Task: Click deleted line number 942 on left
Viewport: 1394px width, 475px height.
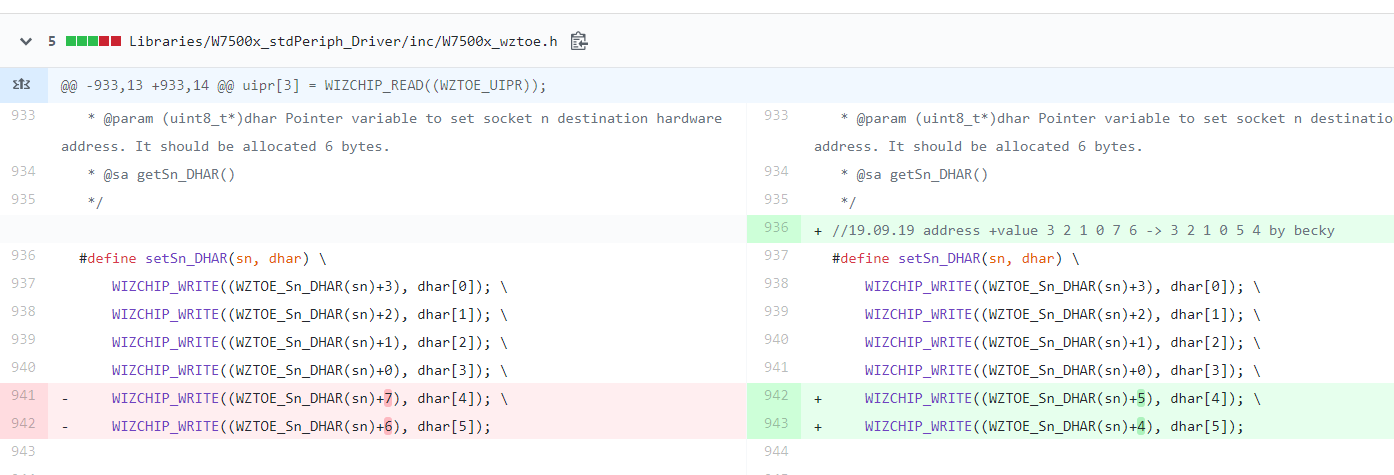Action: 22,424
